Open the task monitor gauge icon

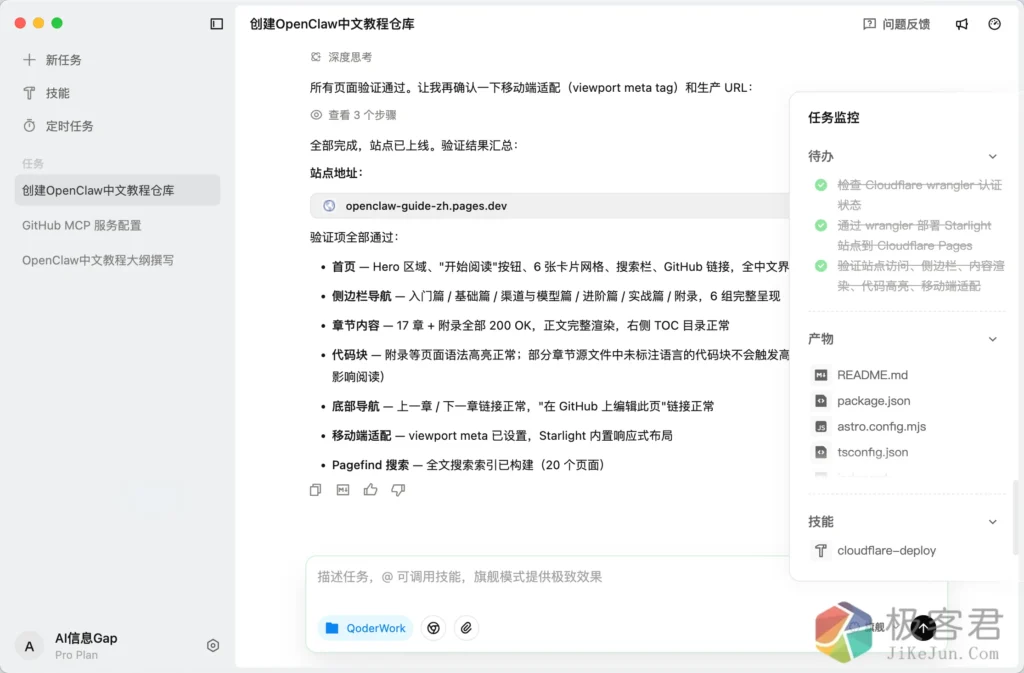pos(994,24)
